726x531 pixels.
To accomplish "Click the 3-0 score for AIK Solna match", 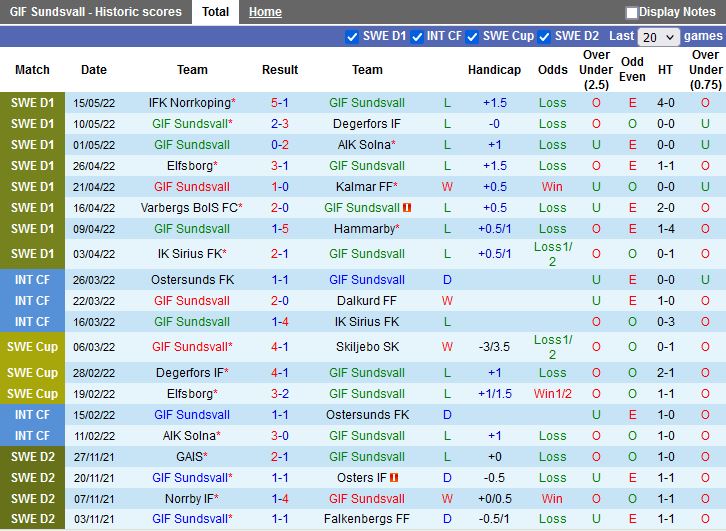I will (x=280, y=436).
